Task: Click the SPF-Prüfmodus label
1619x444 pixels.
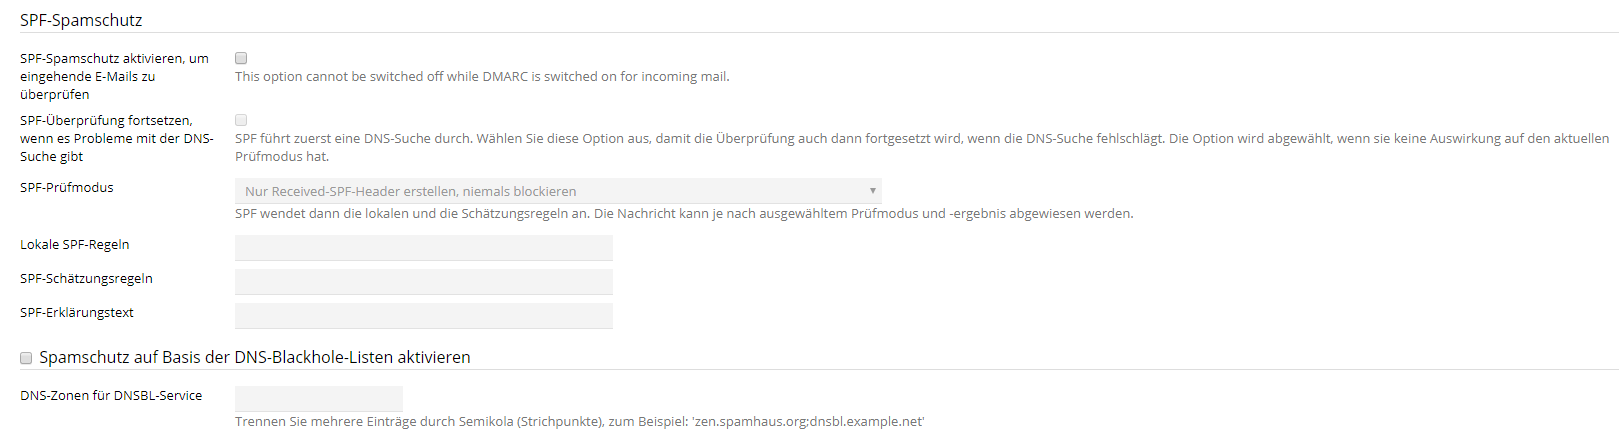Action: [67, 187]
